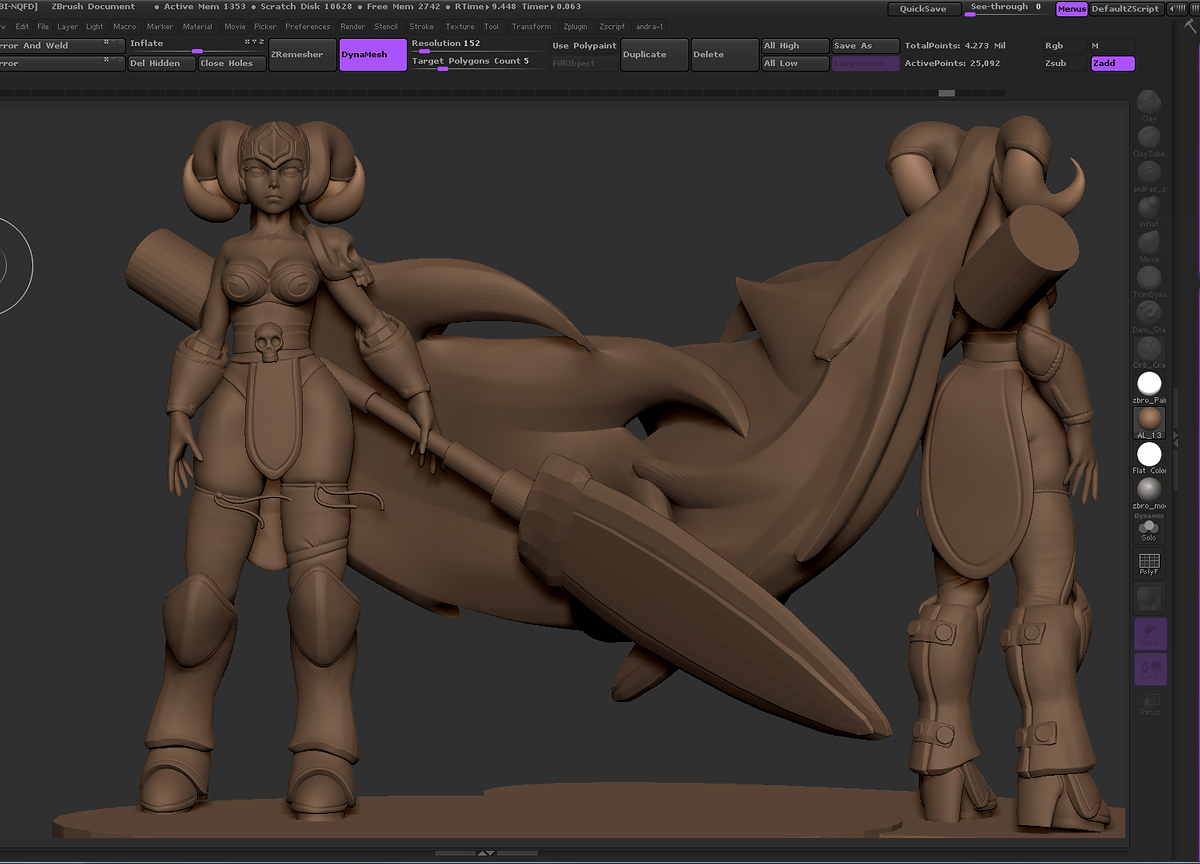
Task: Expand the right tray divider arrows
Action: pos(1176,438)
